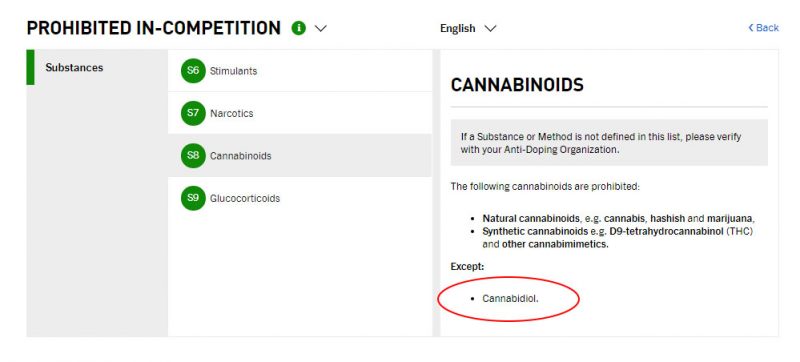The image size is (800, 362).
Task: Click the back arrow chevron icon
Action: tap(751, 28)
